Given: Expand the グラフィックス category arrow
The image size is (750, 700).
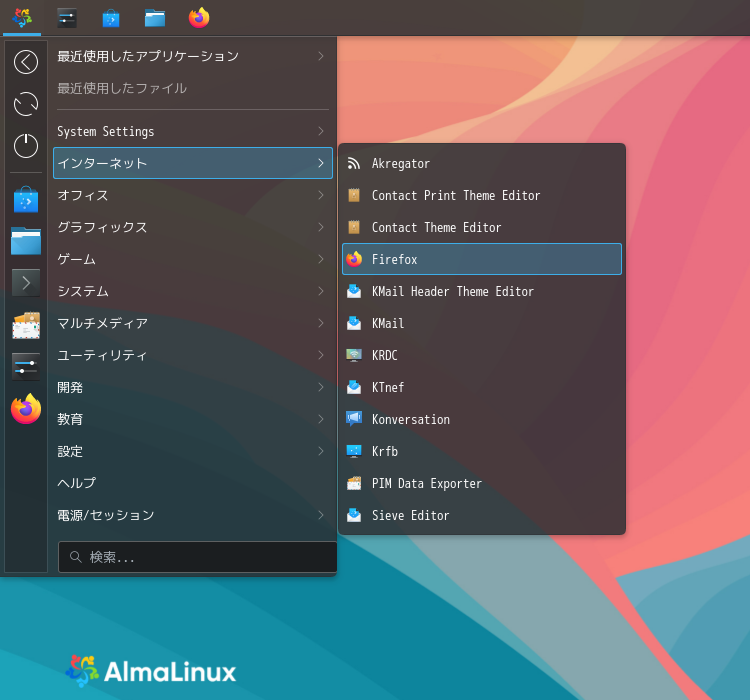Looking at the screenshot, I should pyautogui.click(x=321, y=227).
